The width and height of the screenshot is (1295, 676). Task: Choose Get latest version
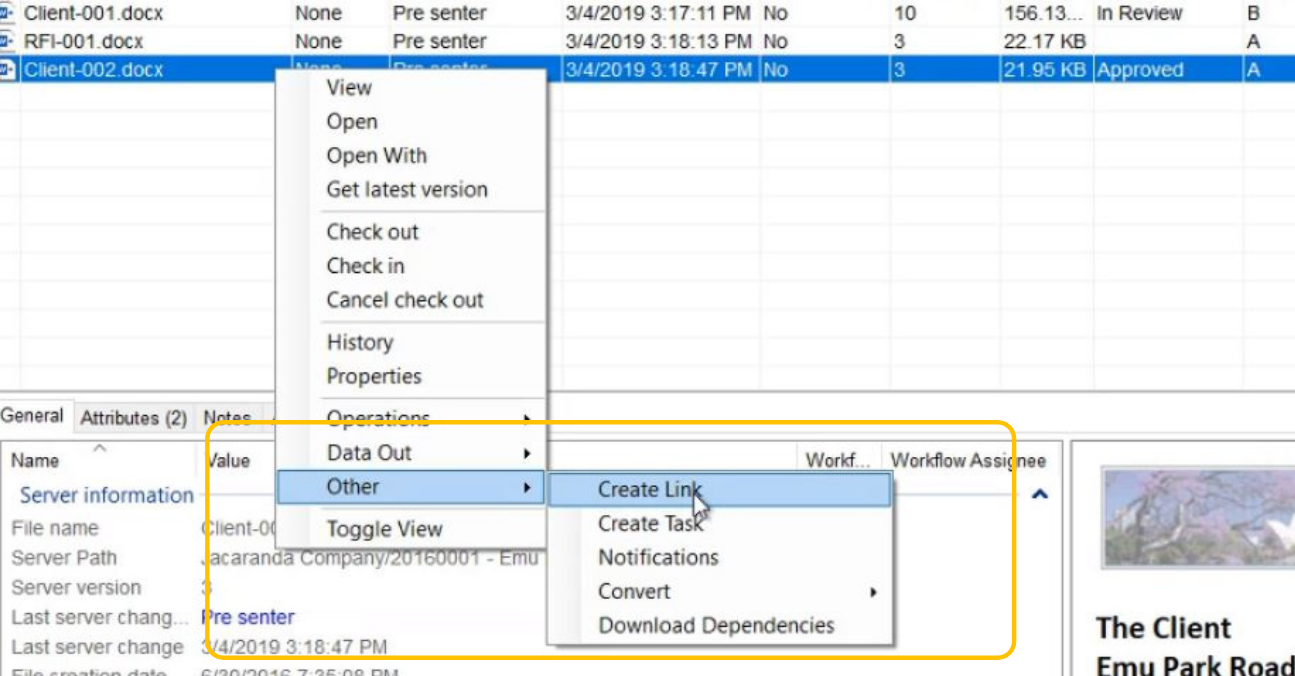coord(407,190)
